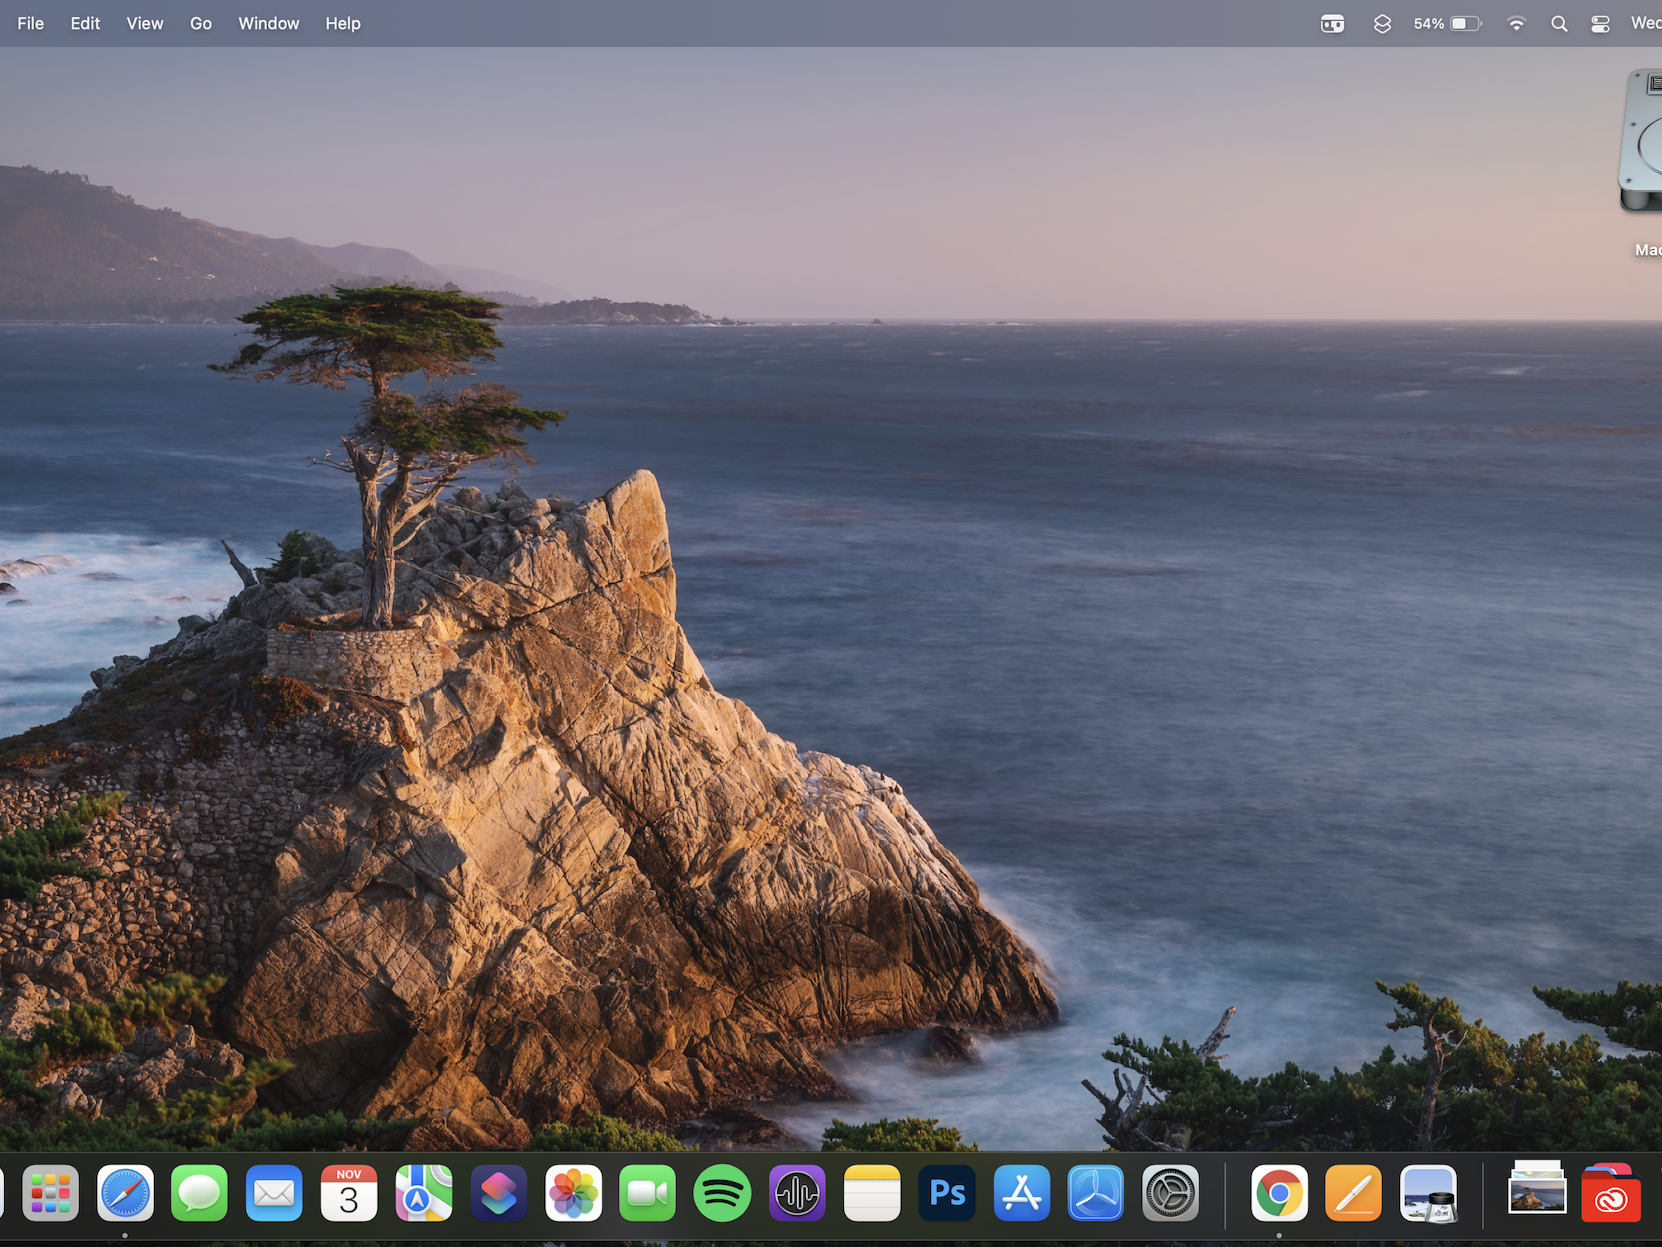
Task: Launch the Maps app
Action: (423, 1193)
